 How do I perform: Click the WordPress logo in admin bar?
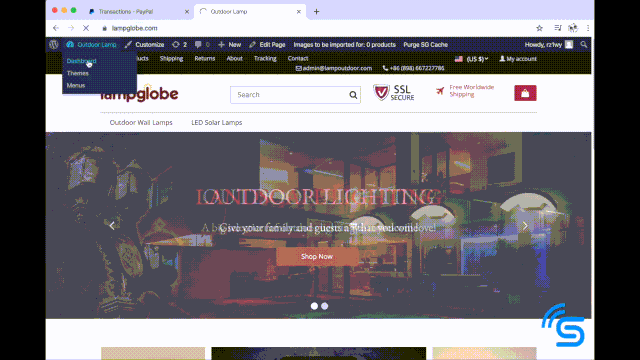click(53, 44)
